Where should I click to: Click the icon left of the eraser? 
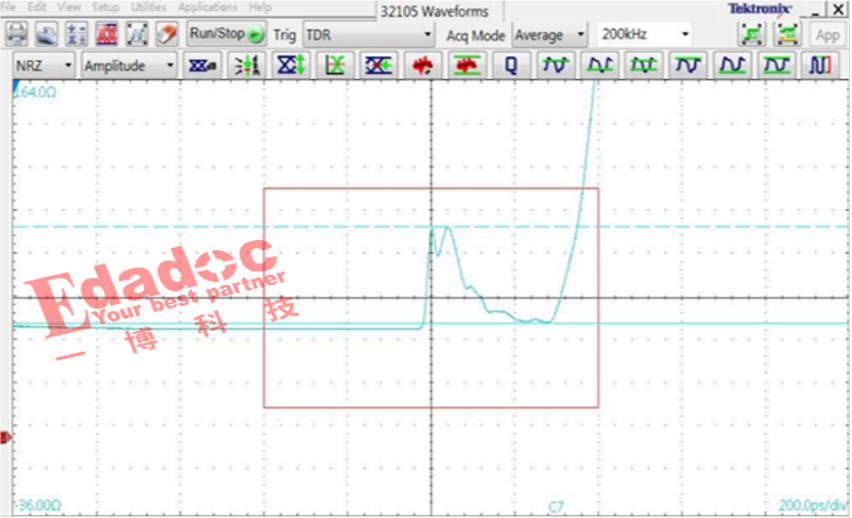click(x=138, y=34)
